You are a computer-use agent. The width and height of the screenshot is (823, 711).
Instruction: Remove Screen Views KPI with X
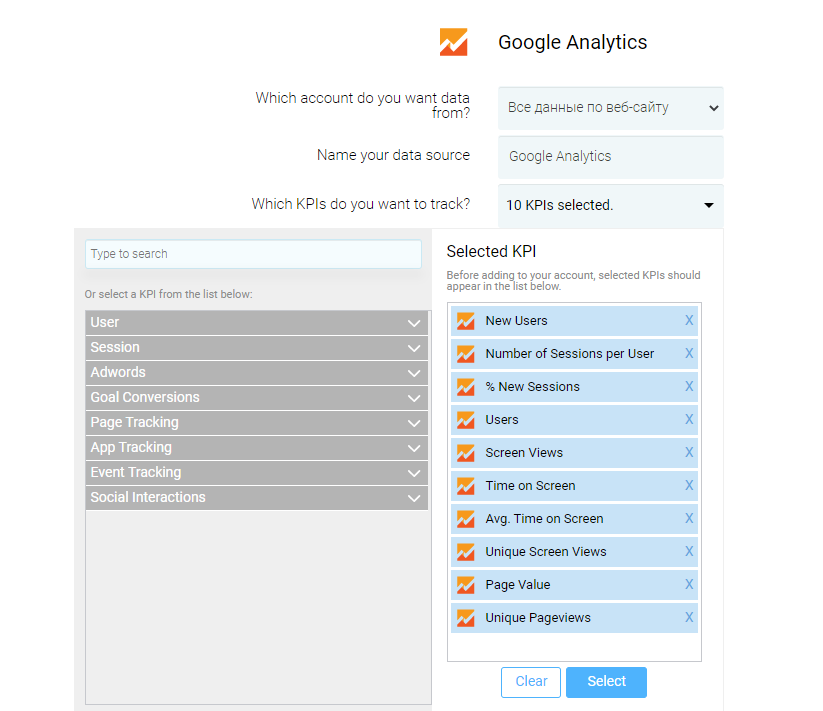pos(689,452)
